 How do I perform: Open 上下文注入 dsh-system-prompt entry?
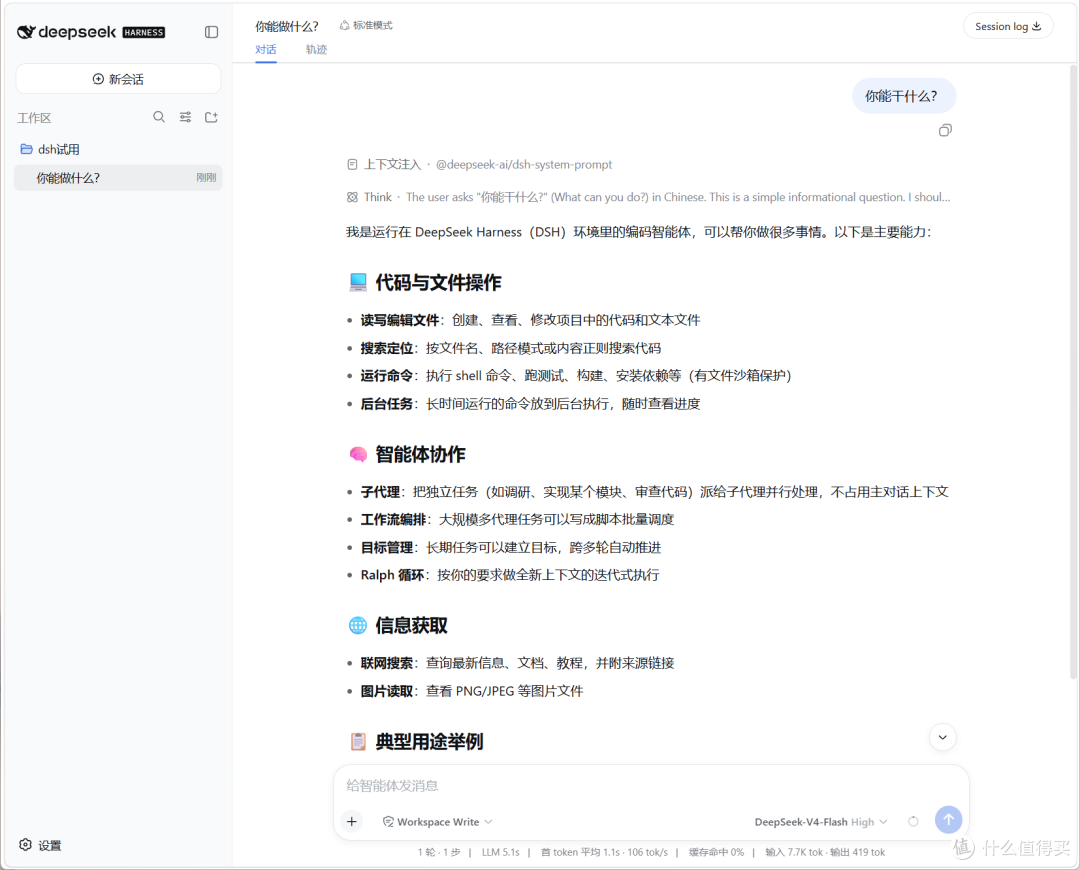(479, 165)
